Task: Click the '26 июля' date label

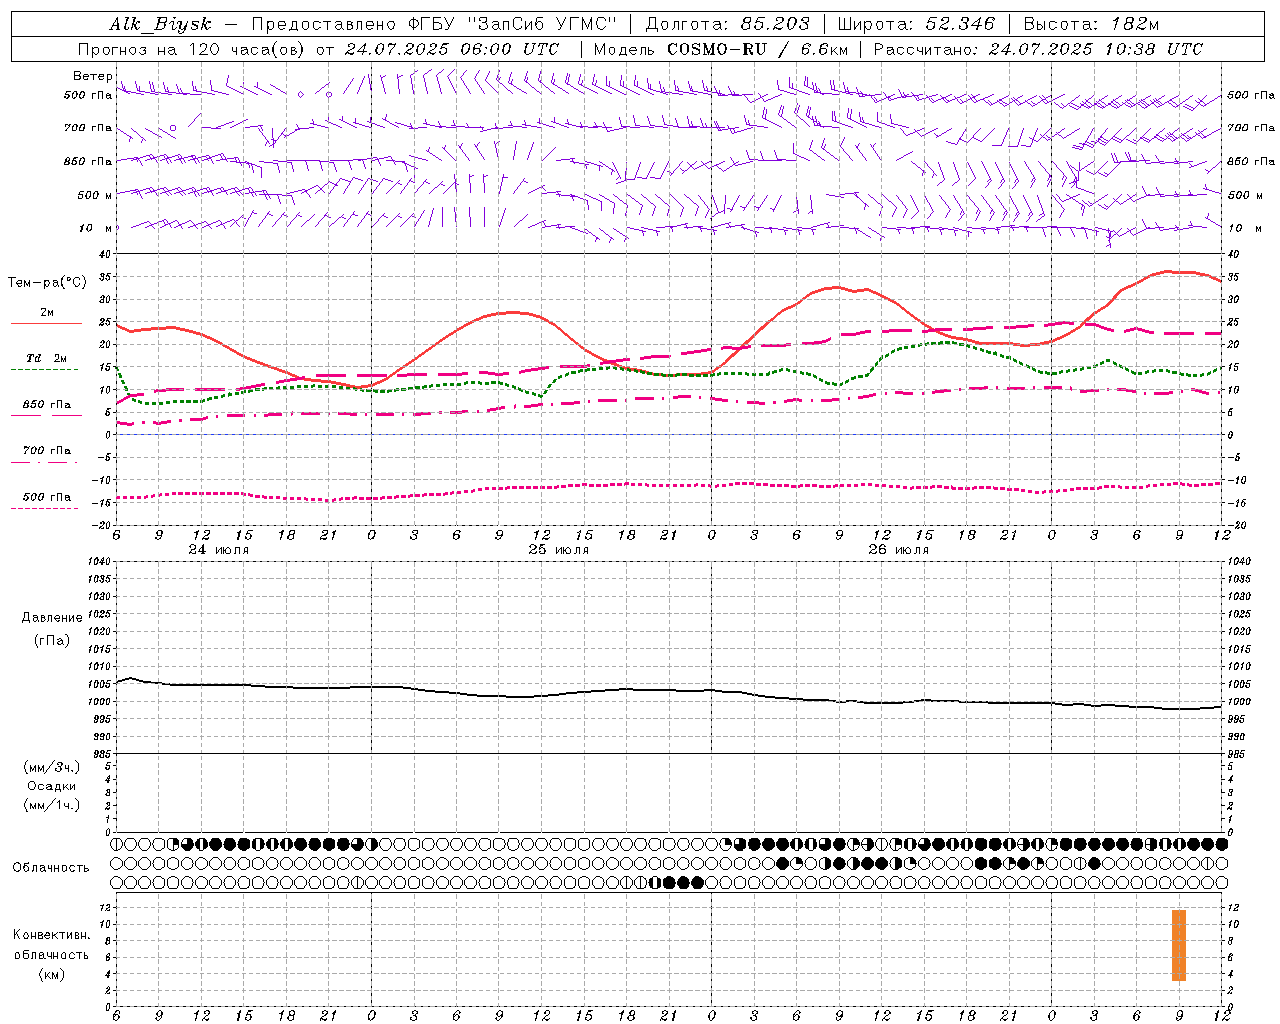Action: click(898, 550)
